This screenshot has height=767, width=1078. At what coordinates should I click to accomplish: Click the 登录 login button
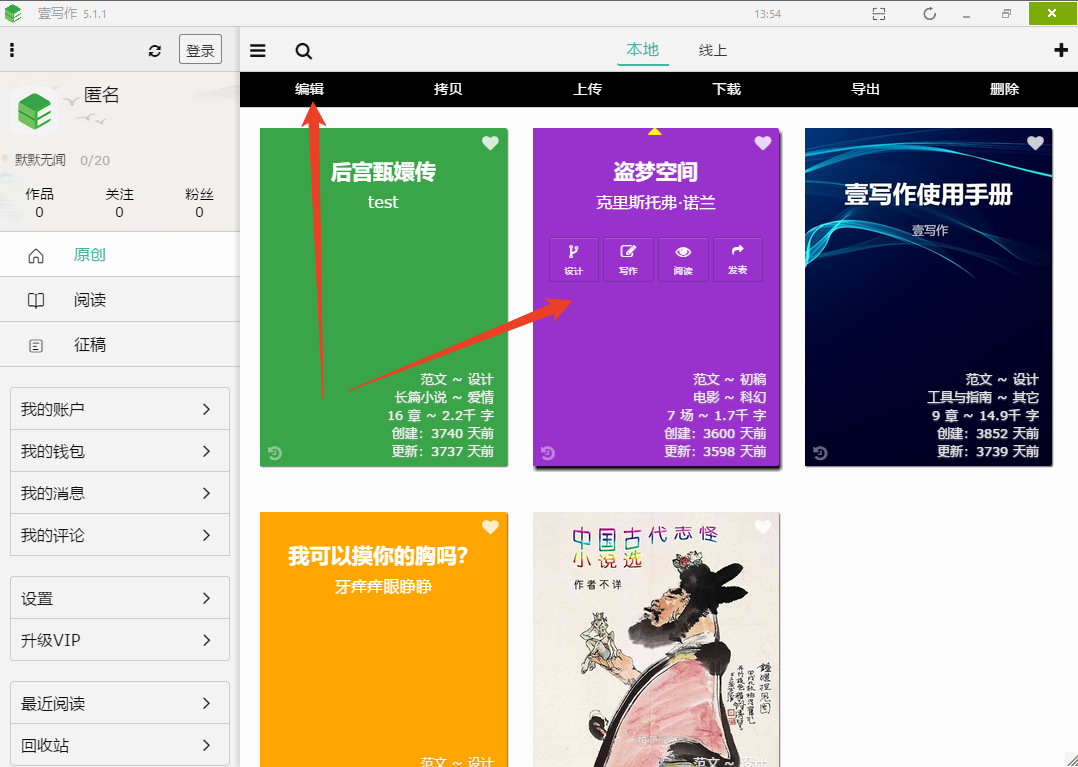tap(200, 49)
